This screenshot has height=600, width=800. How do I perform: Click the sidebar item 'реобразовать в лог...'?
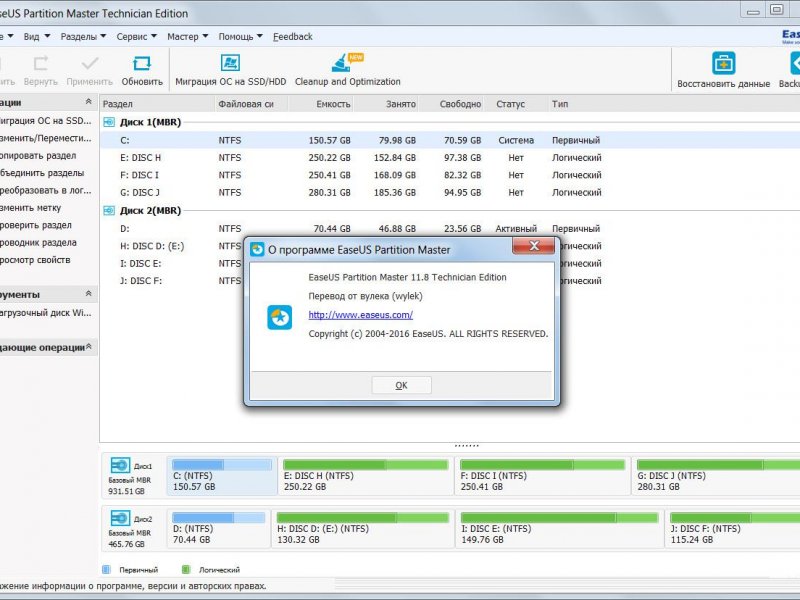coord(46,190)
